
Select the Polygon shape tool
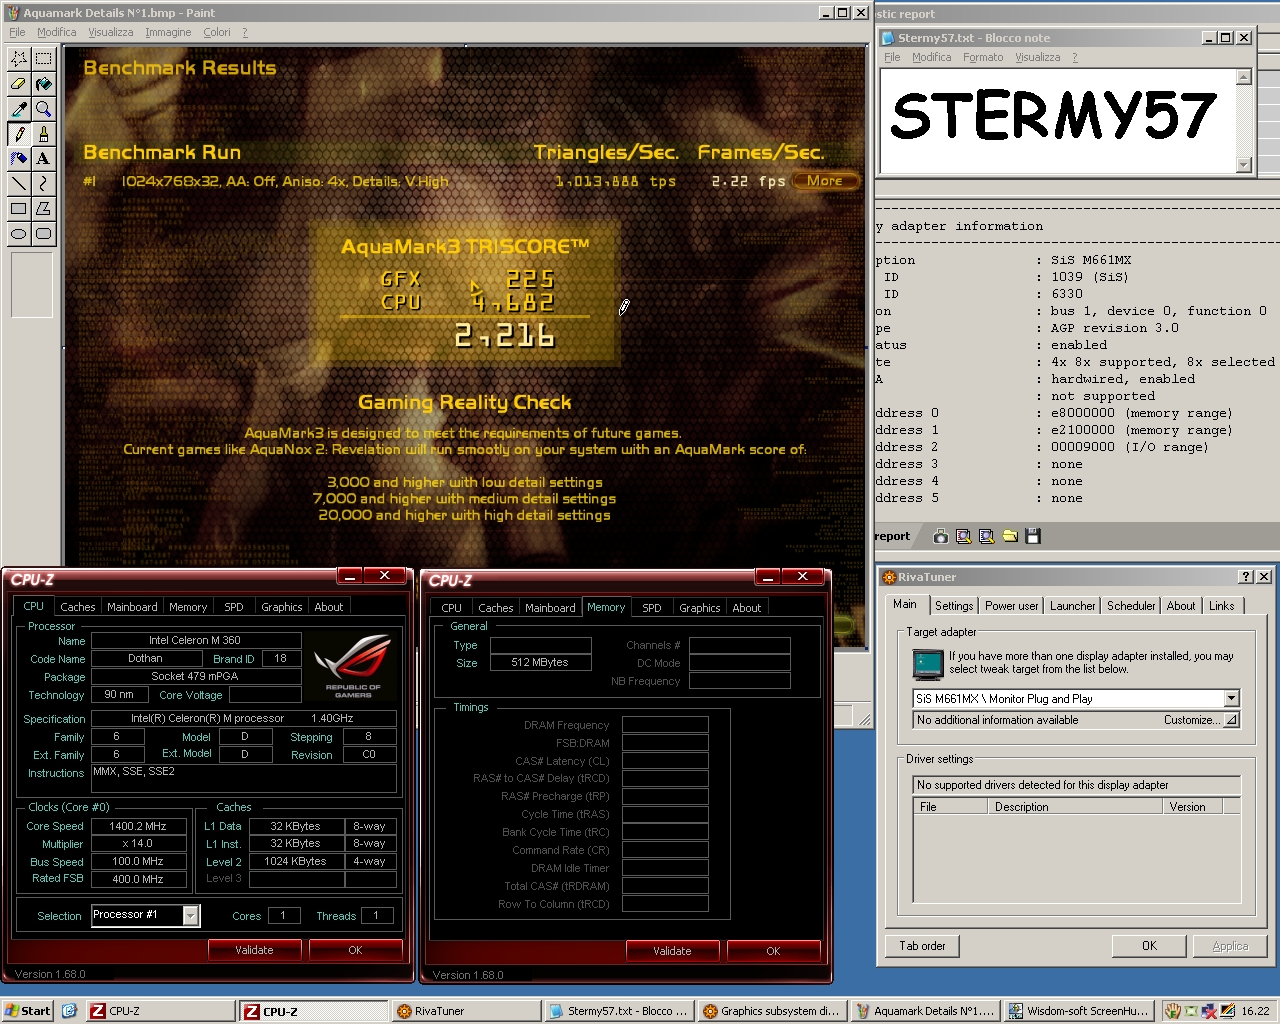tap(44, 209)
